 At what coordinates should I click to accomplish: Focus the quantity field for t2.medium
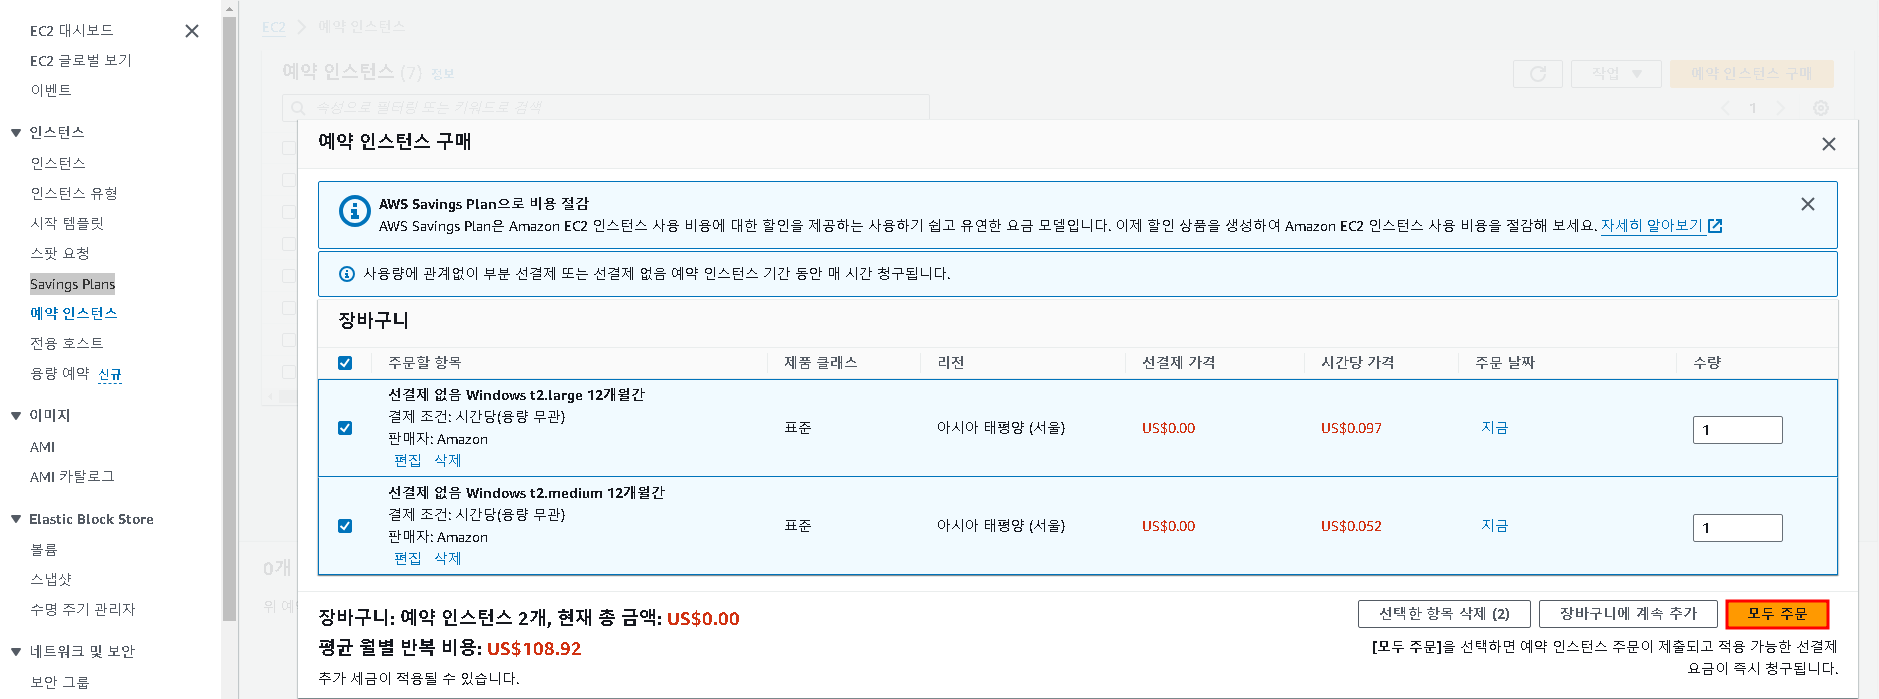[1738, 528]
